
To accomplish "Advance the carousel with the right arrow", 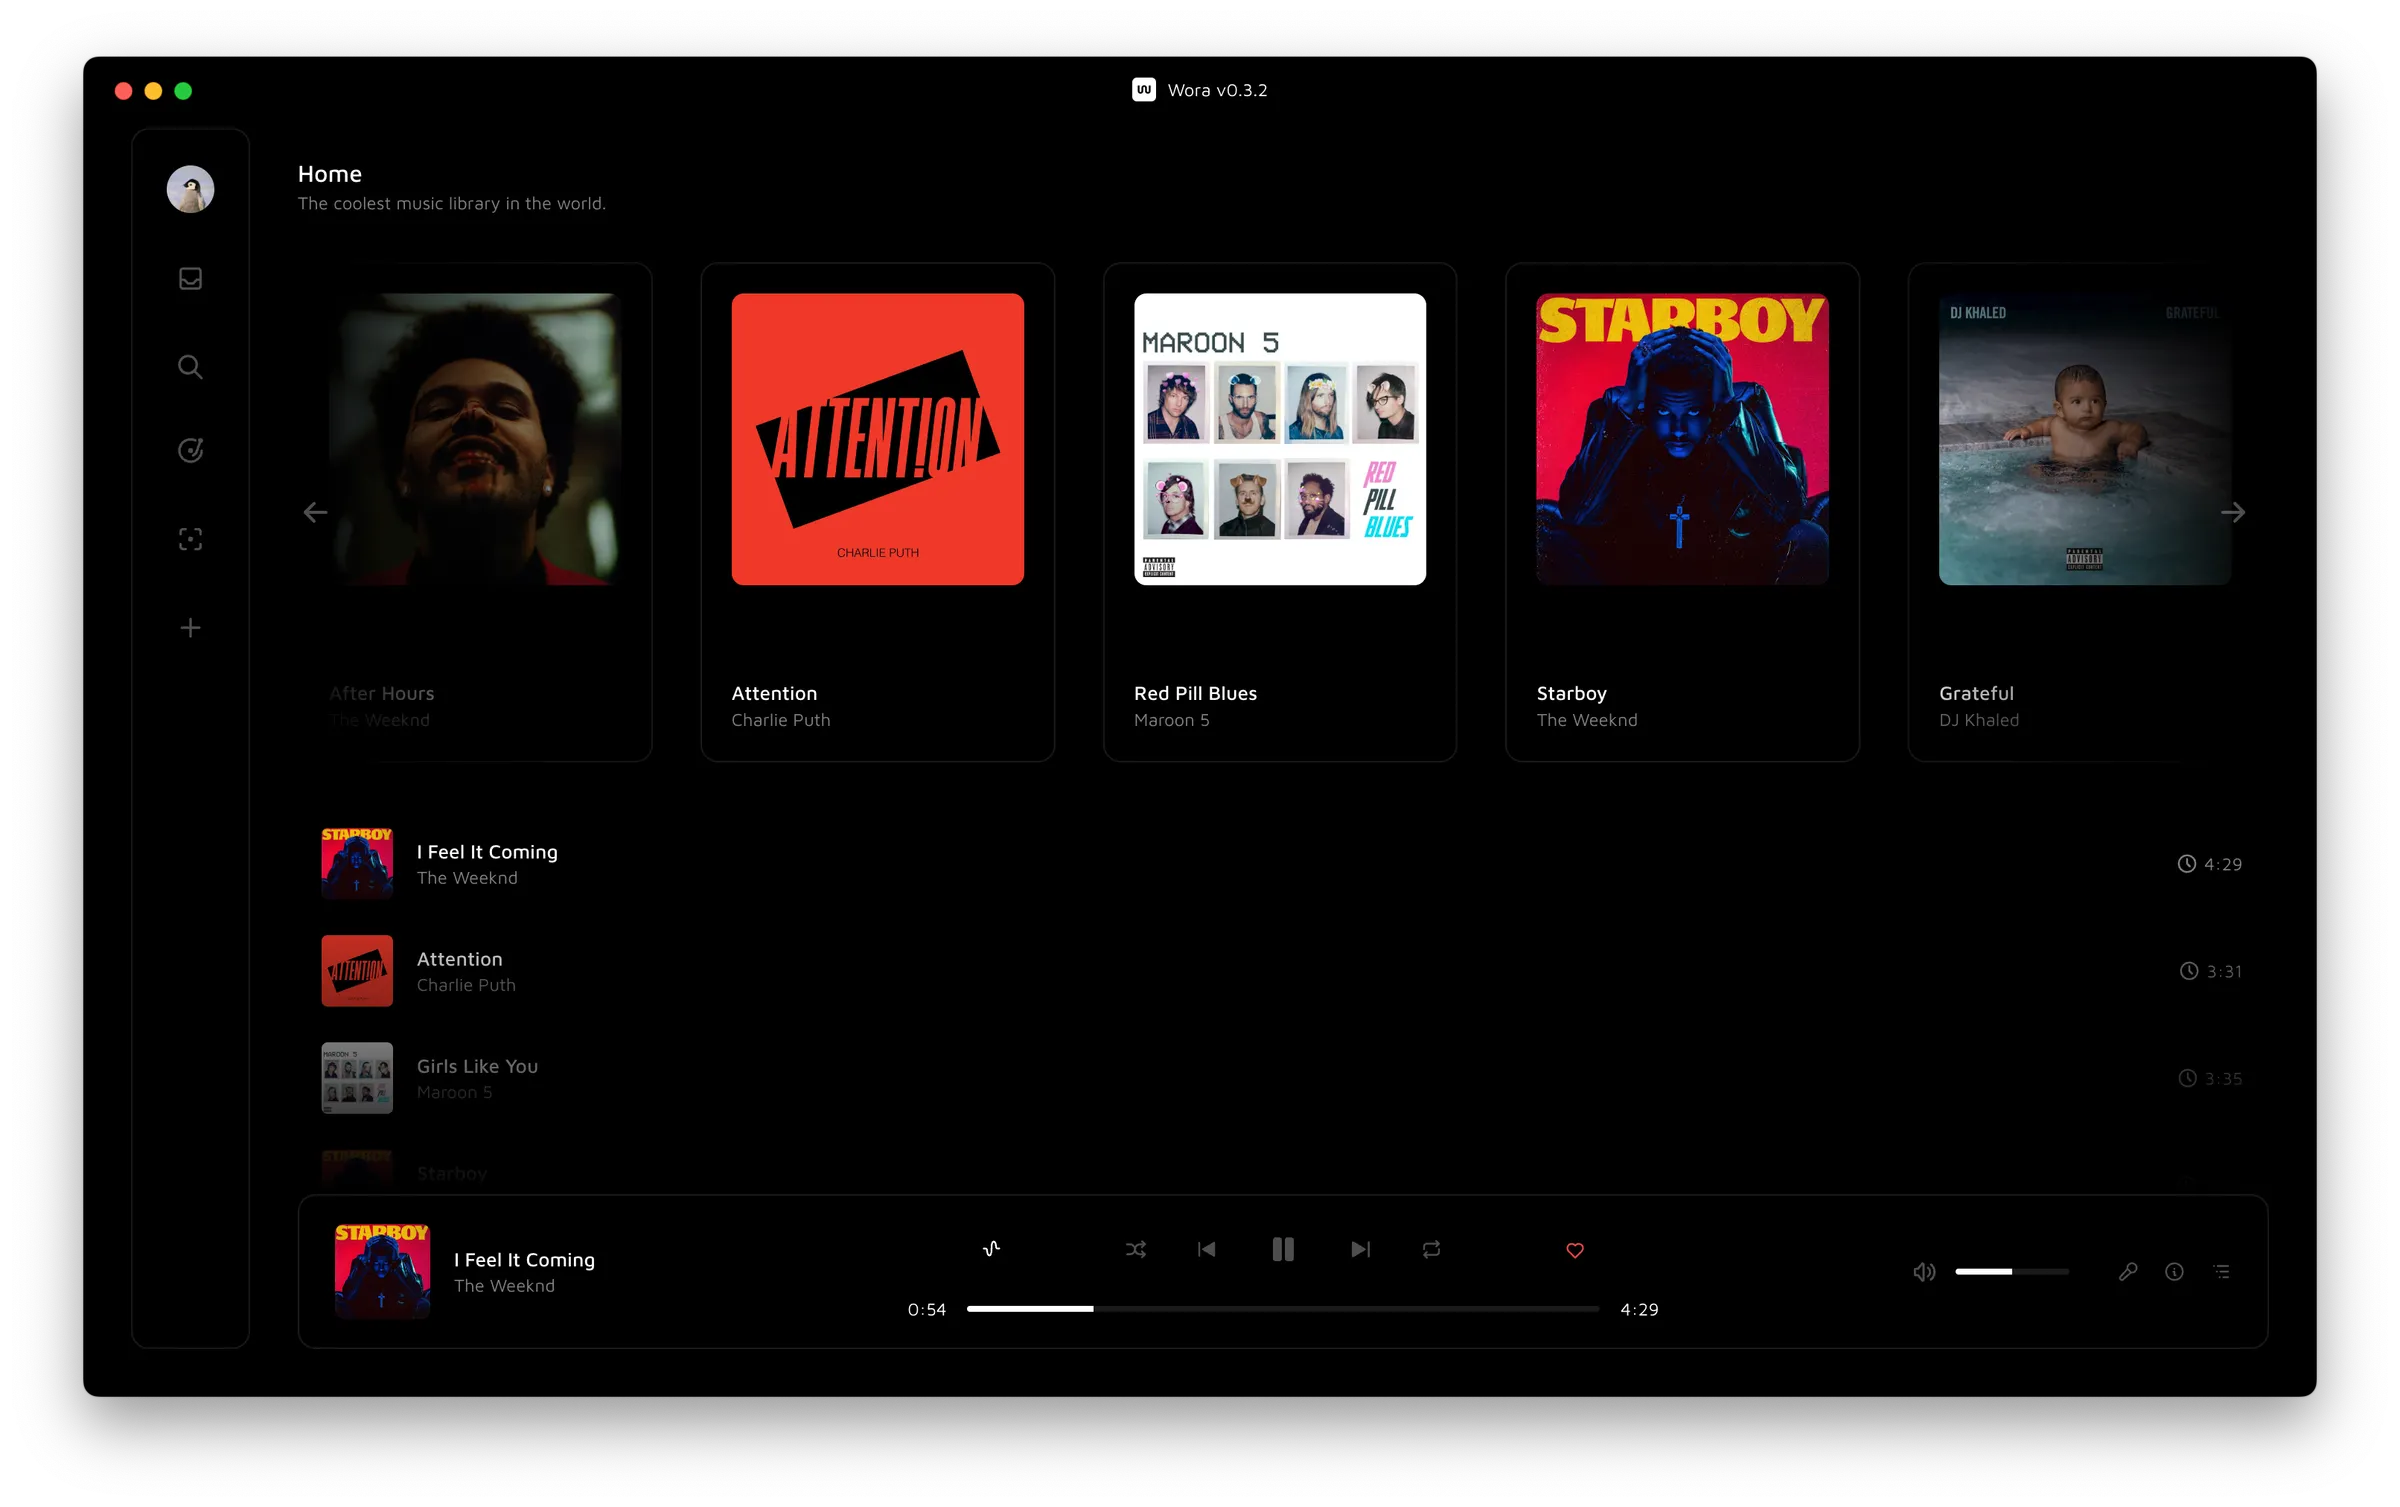I will 2236,512.
